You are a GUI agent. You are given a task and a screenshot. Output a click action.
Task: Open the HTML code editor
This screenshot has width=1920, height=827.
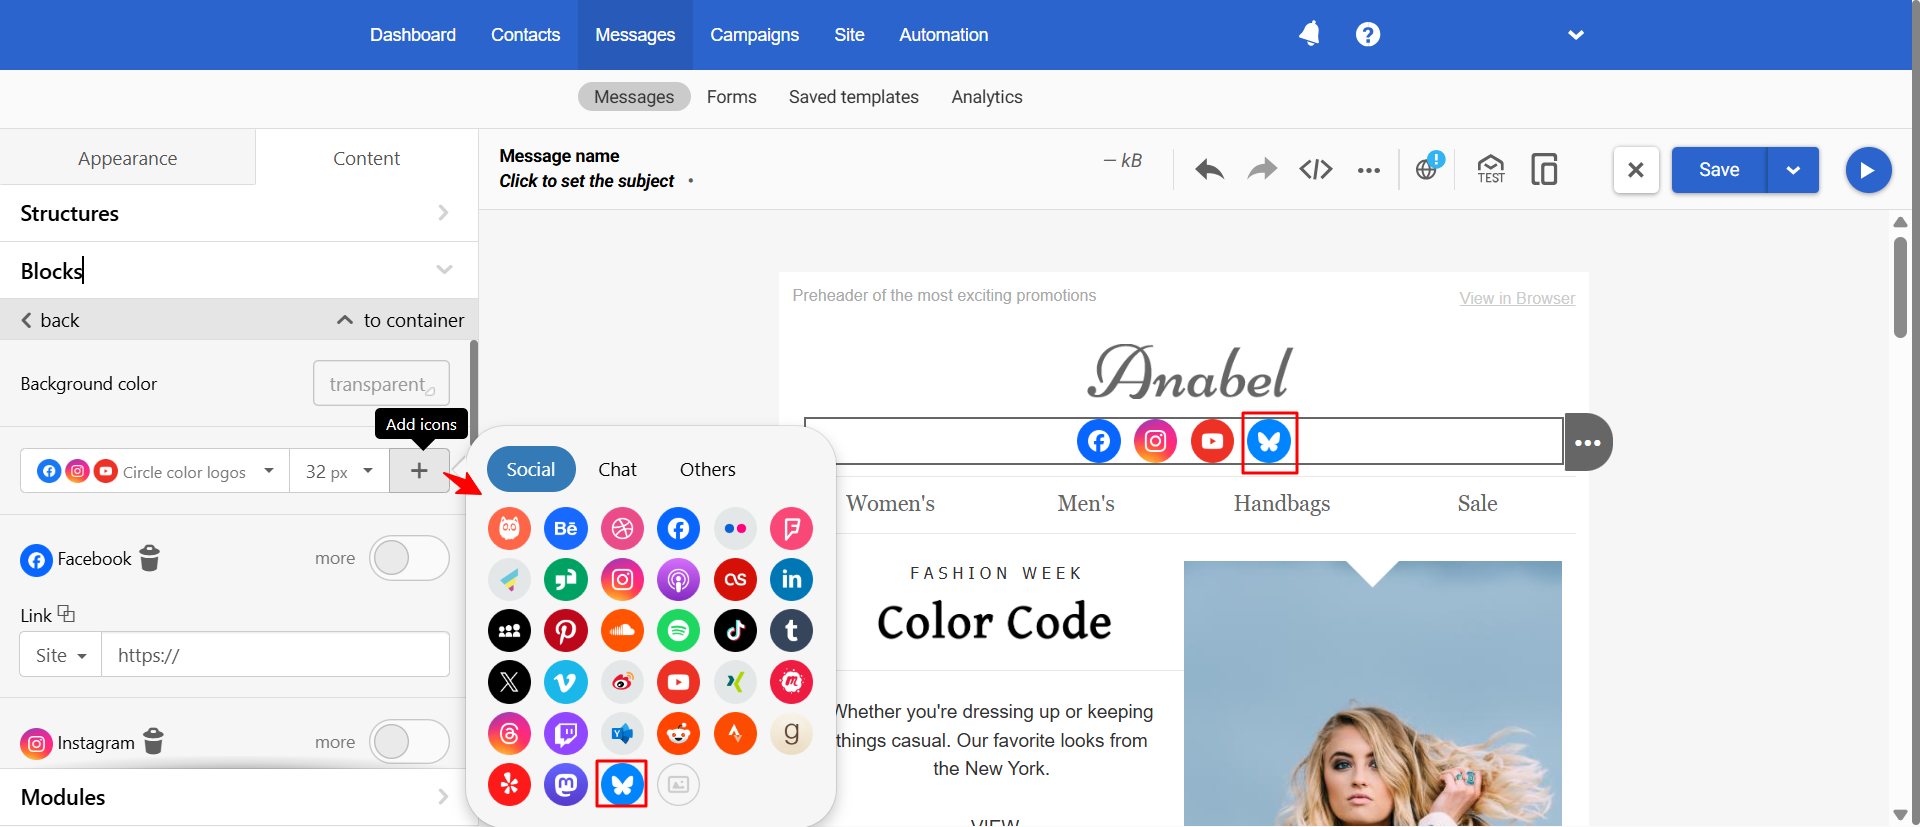pyautogui.click(x=1316, y=170)
